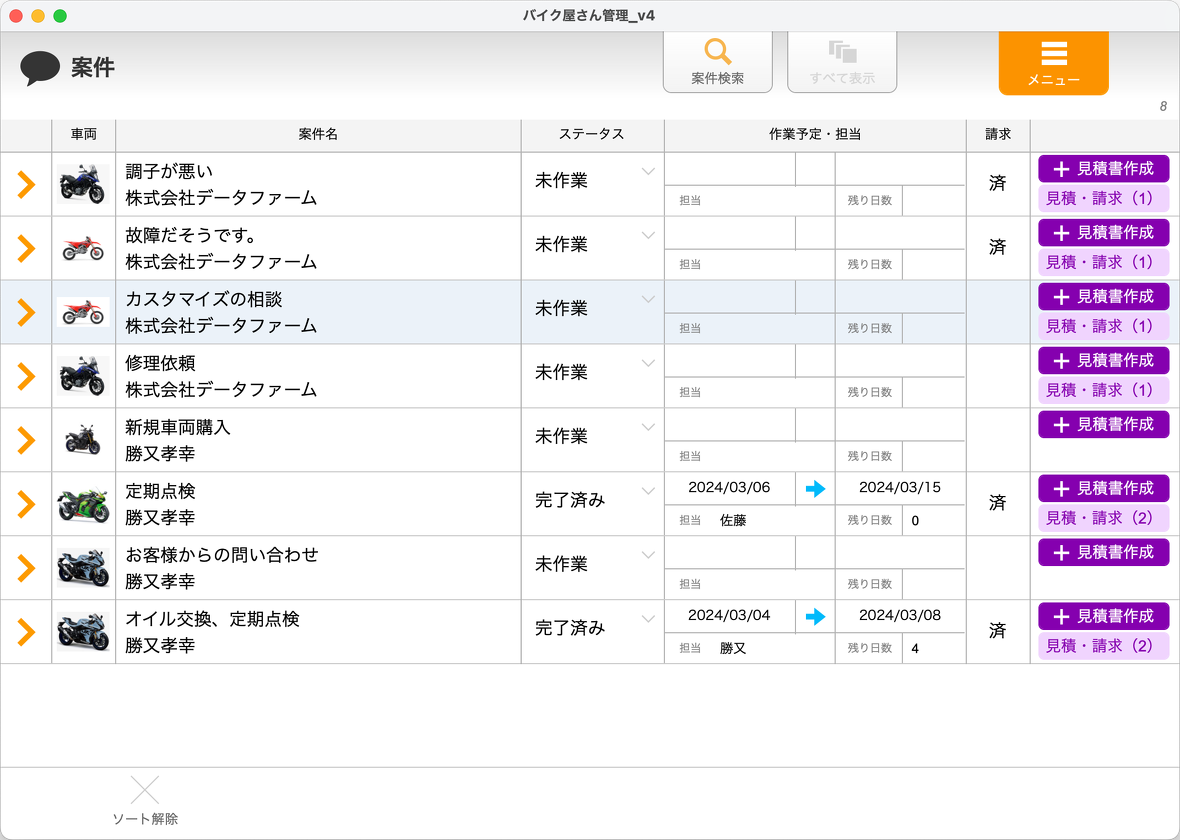
Task: Expand status dropdown for 調子が悪い
Action: point(648,172)
